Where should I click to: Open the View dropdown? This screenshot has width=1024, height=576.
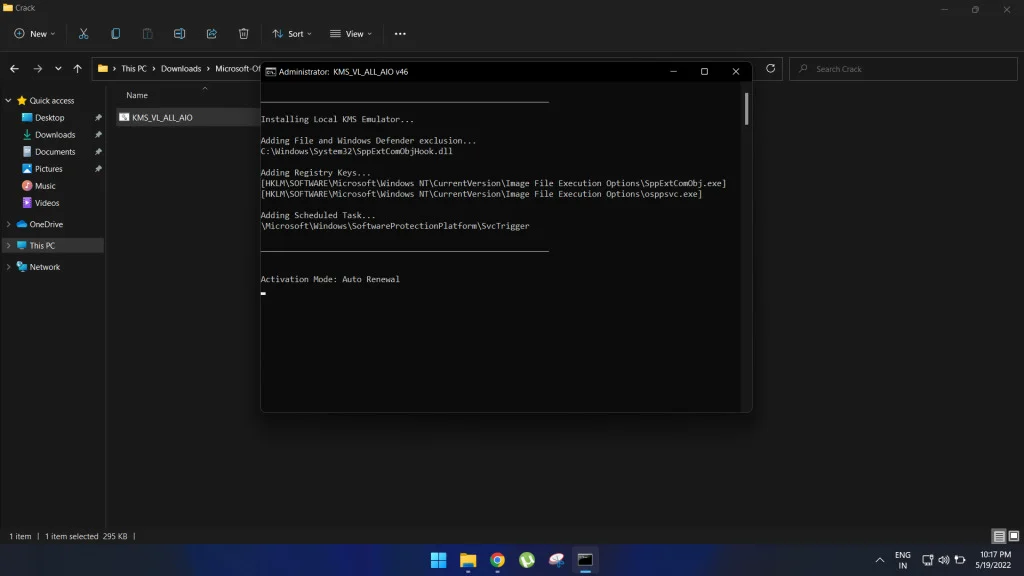click(x=351, y=34)
